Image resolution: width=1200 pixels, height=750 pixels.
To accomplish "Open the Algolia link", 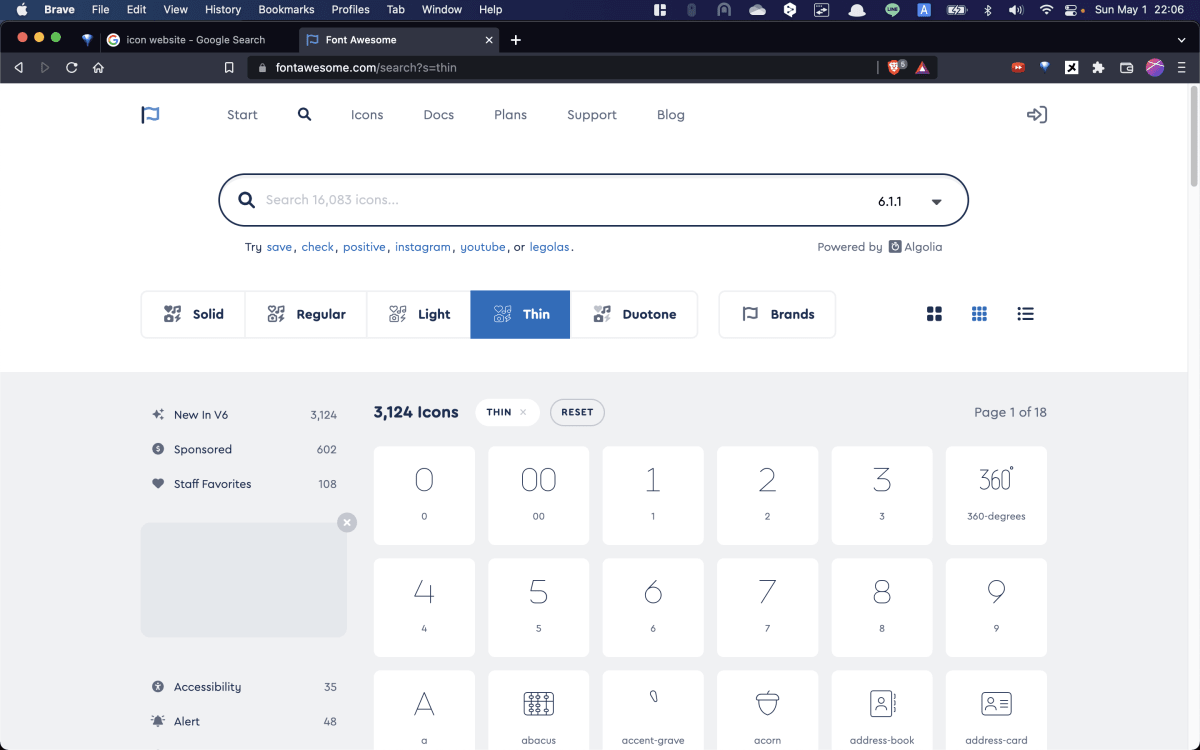I will (915, 247).
